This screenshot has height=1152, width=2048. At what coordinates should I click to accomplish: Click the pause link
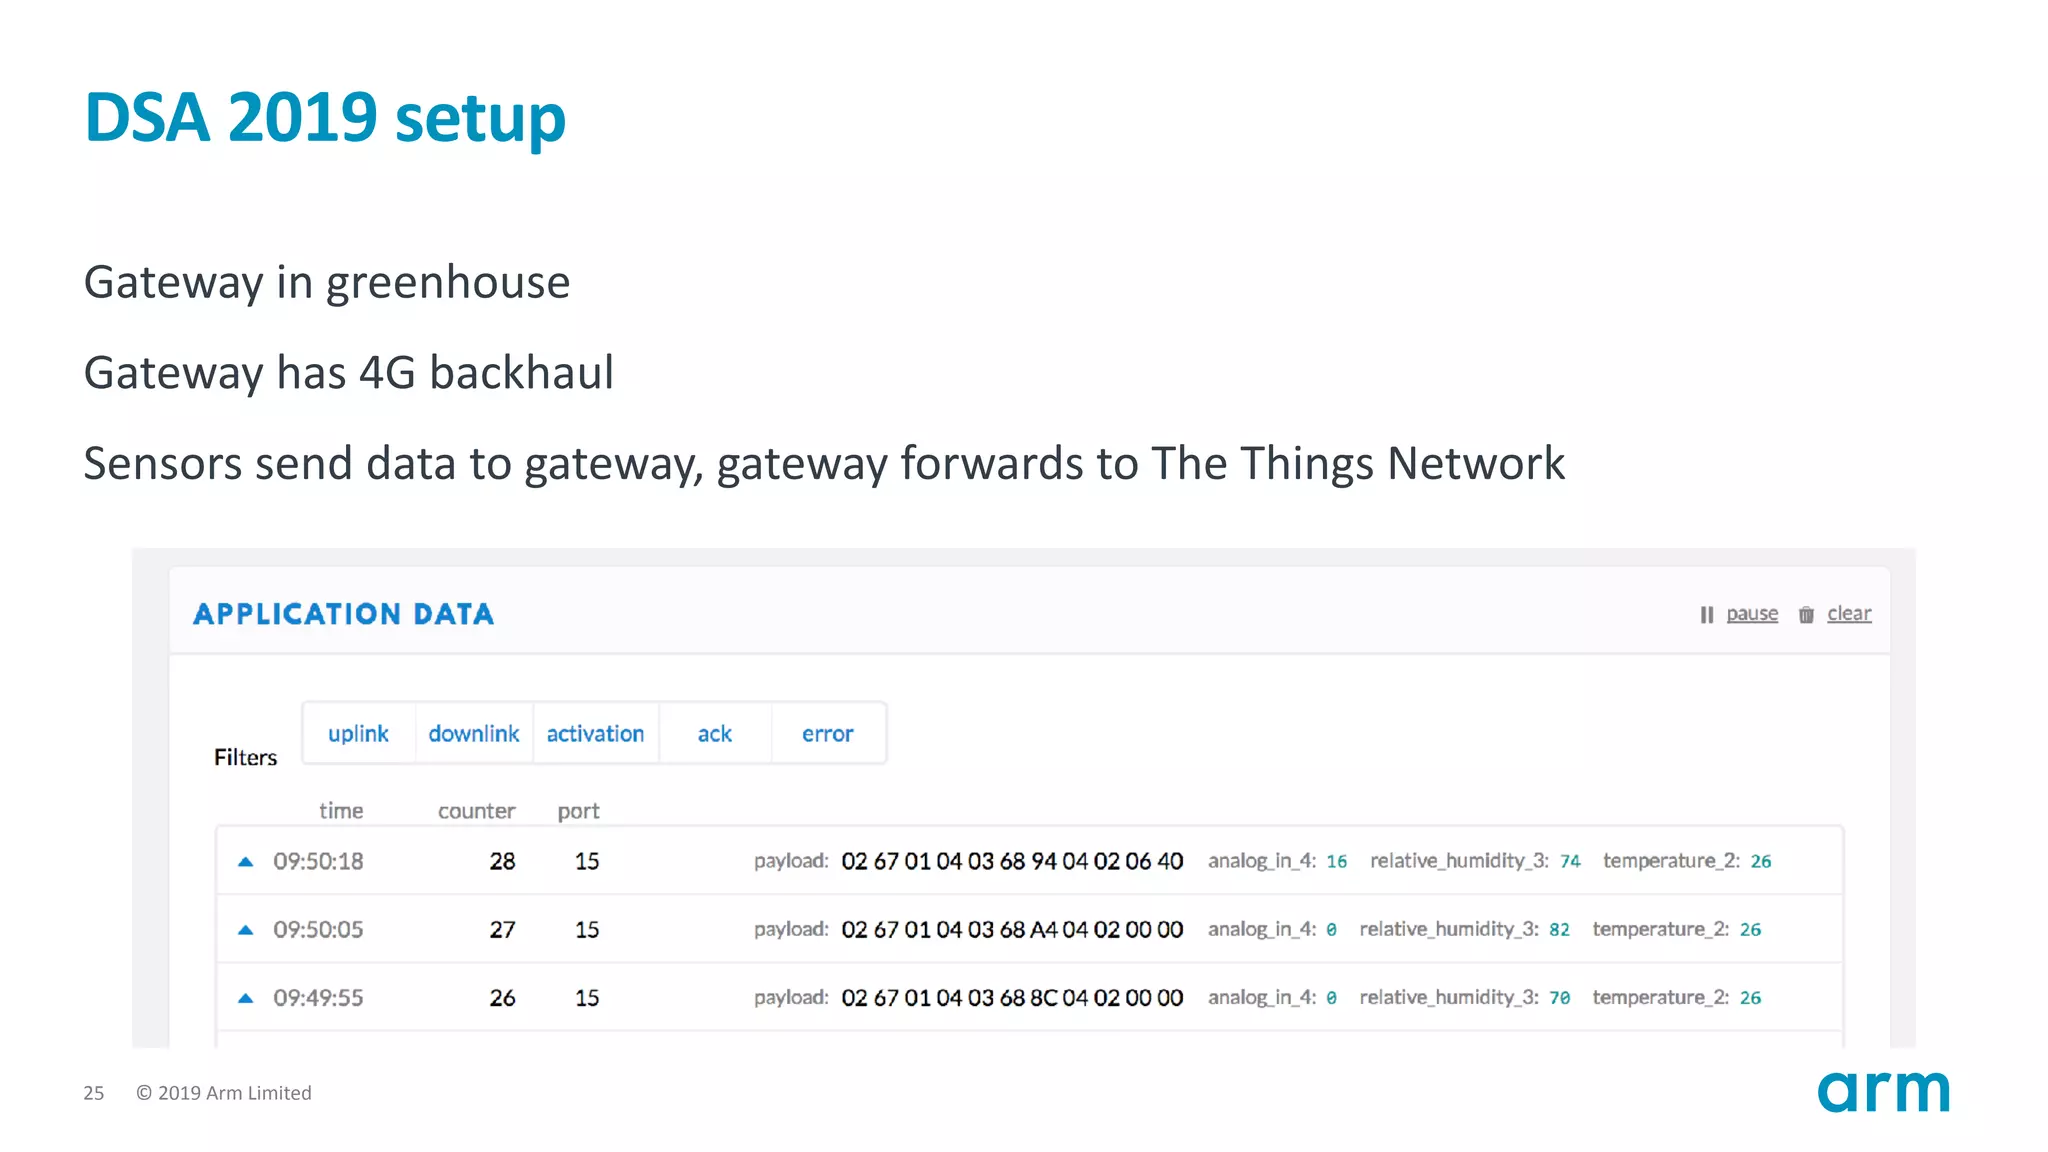1752,614
